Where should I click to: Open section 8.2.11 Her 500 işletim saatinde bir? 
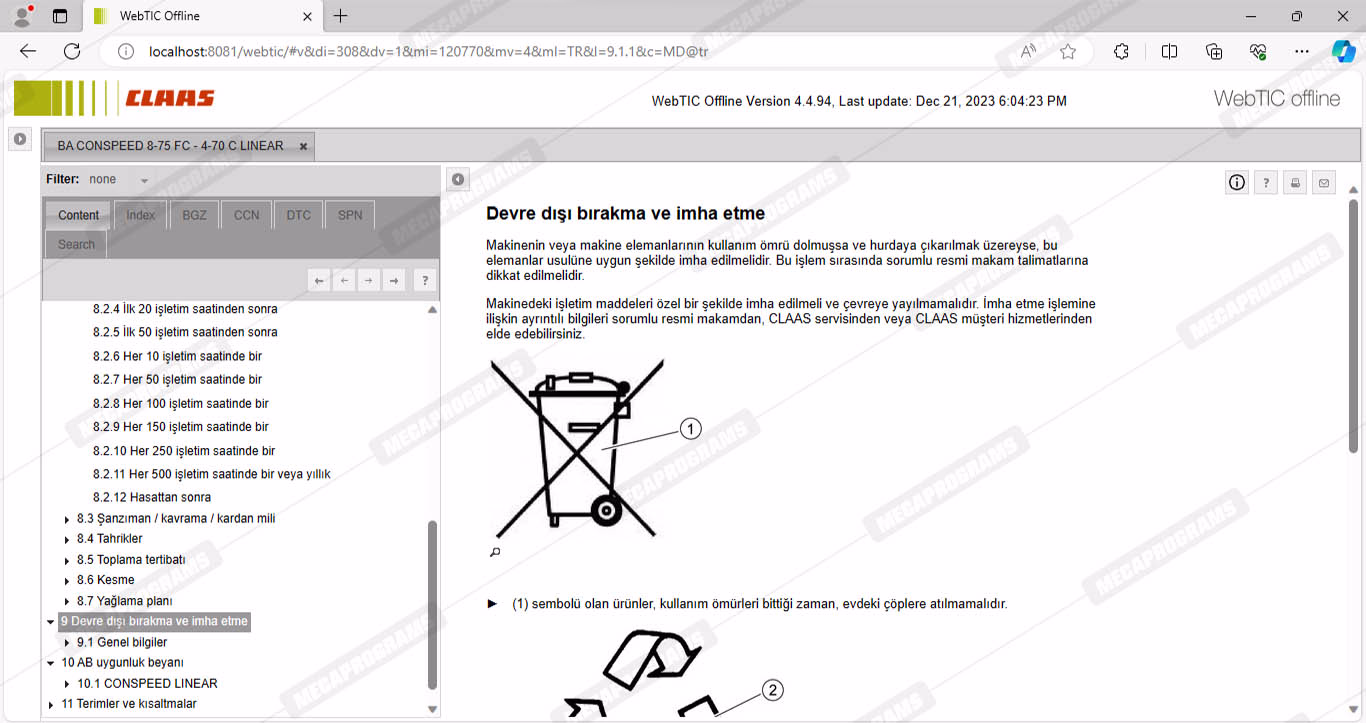(212, 474)
